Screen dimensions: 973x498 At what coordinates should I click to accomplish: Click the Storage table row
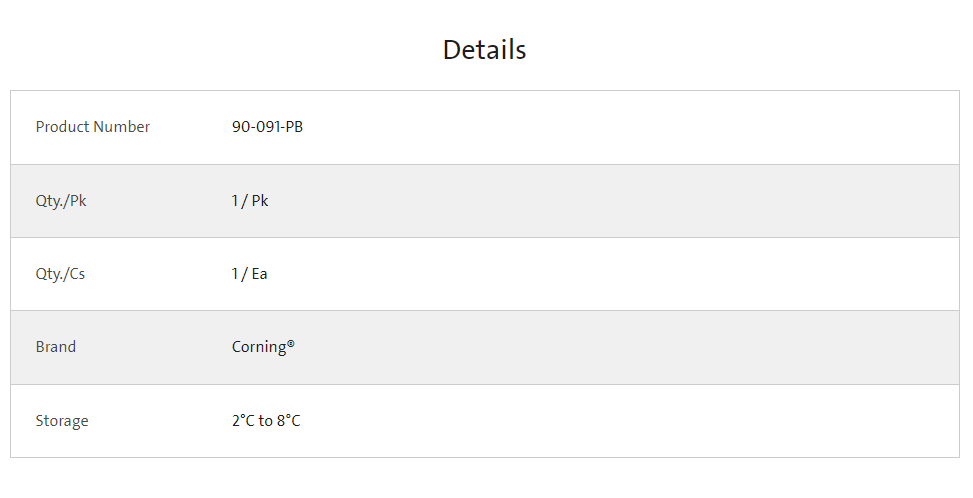[x=485, y=421]
